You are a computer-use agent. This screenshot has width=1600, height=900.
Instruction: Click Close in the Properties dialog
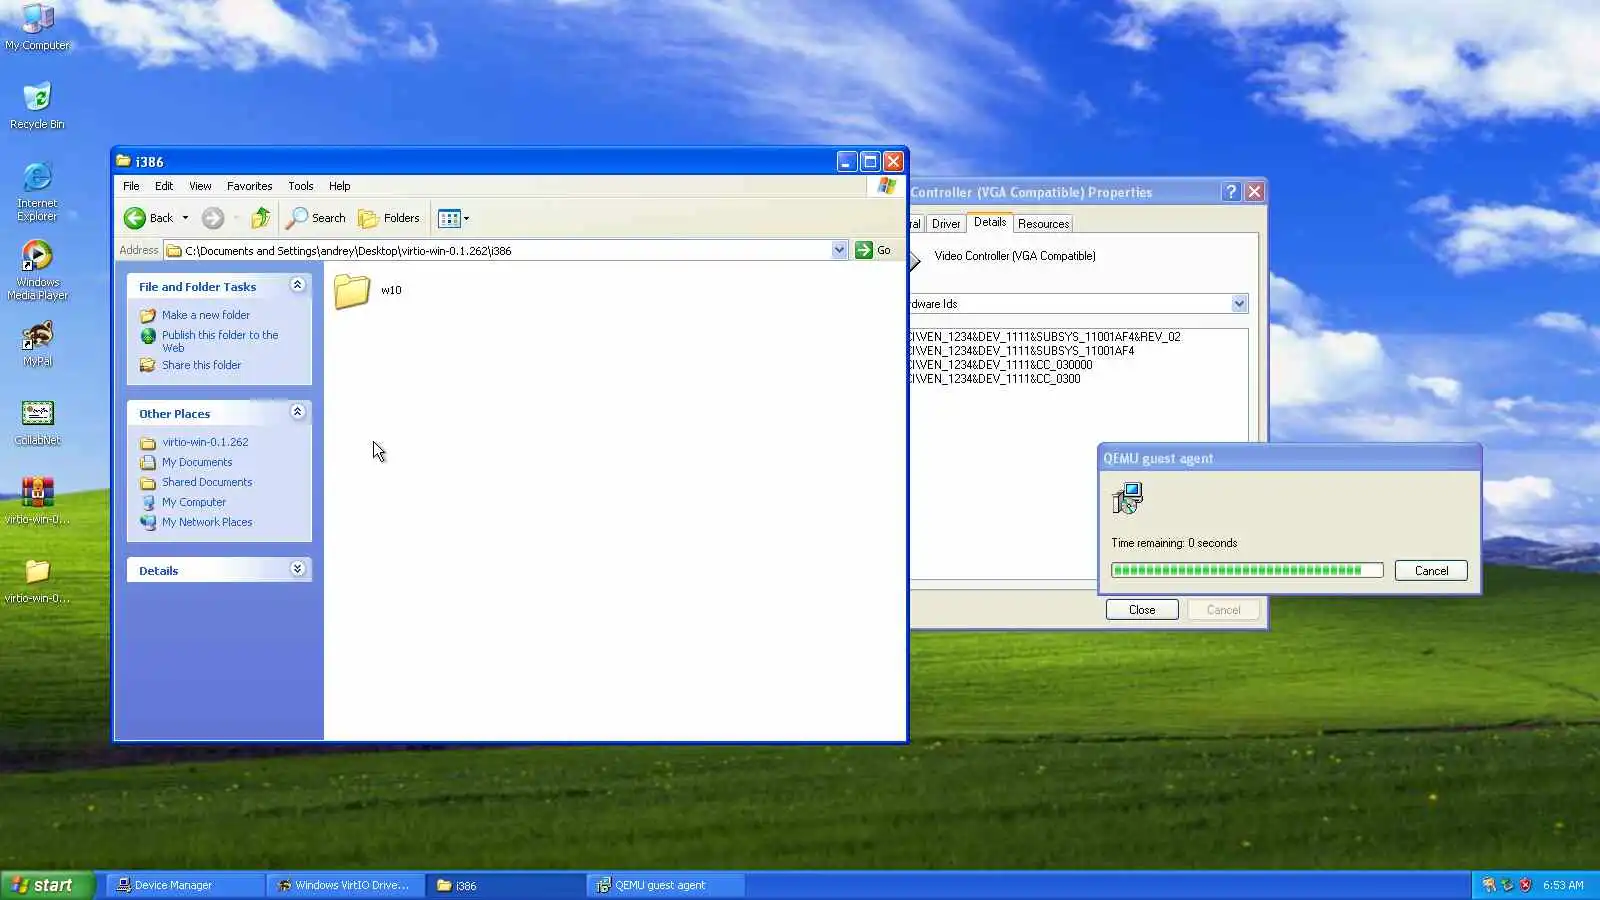(x=1142, y=610)
